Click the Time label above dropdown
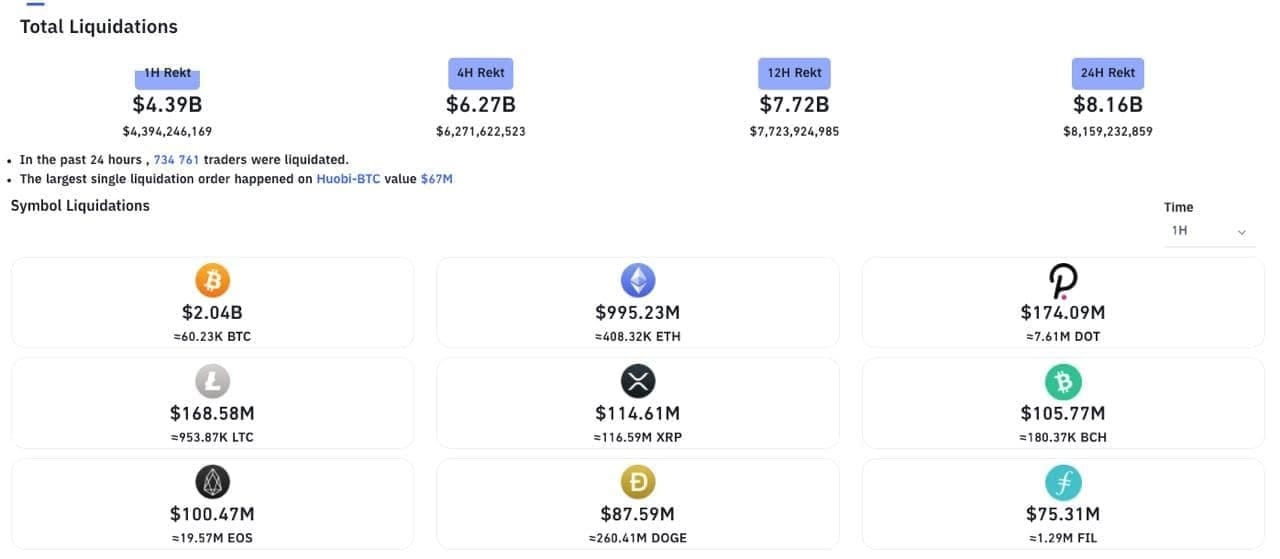Screen dimensions: 1280x559 pos(1178,208)
